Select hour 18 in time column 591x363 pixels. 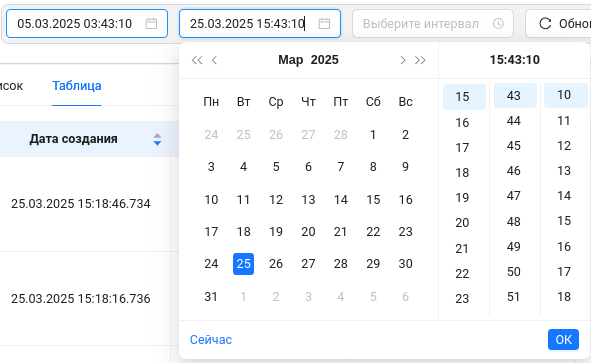462,172
